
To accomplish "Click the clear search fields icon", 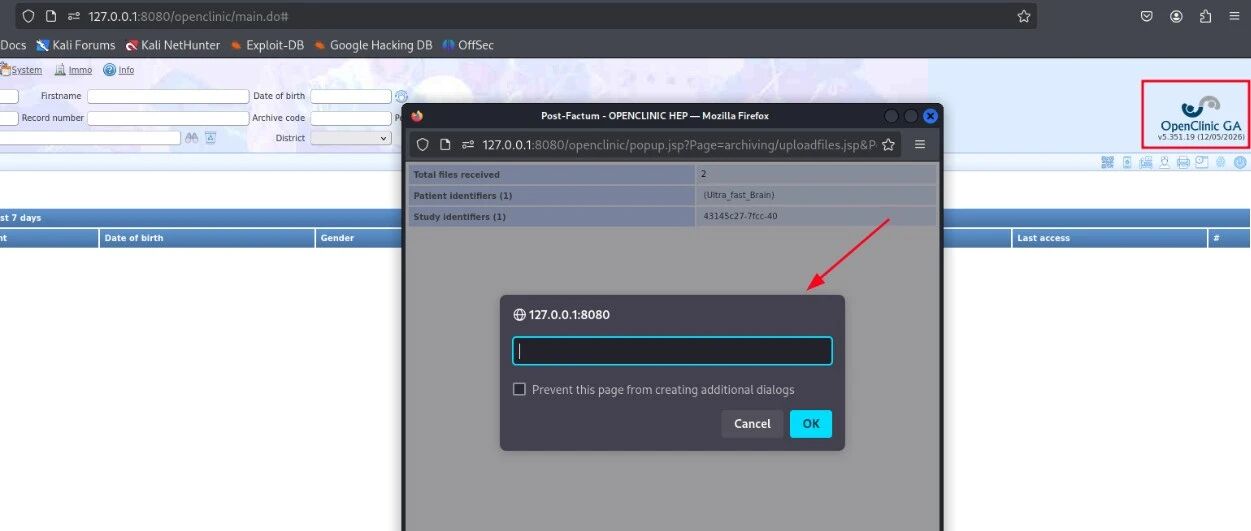I will [x=210, y=138].
